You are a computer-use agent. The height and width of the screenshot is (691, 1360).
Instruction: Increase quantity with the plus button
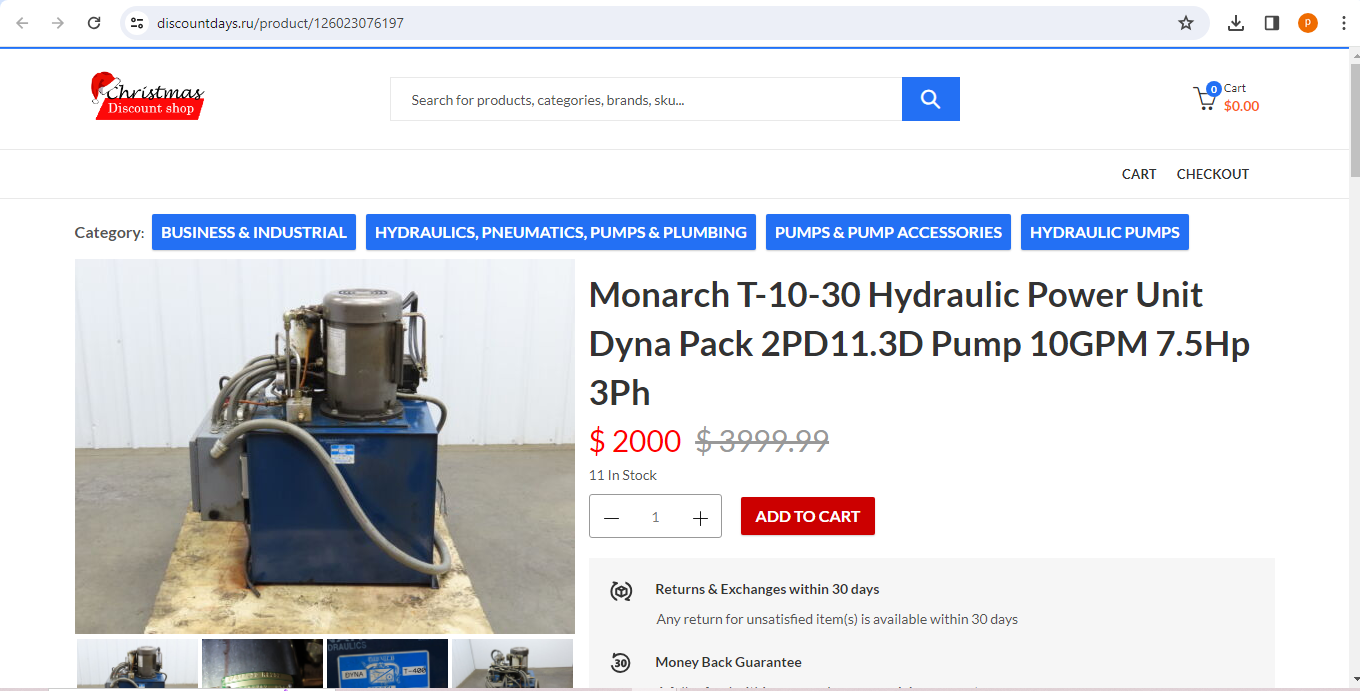click(x=700, y=517)
